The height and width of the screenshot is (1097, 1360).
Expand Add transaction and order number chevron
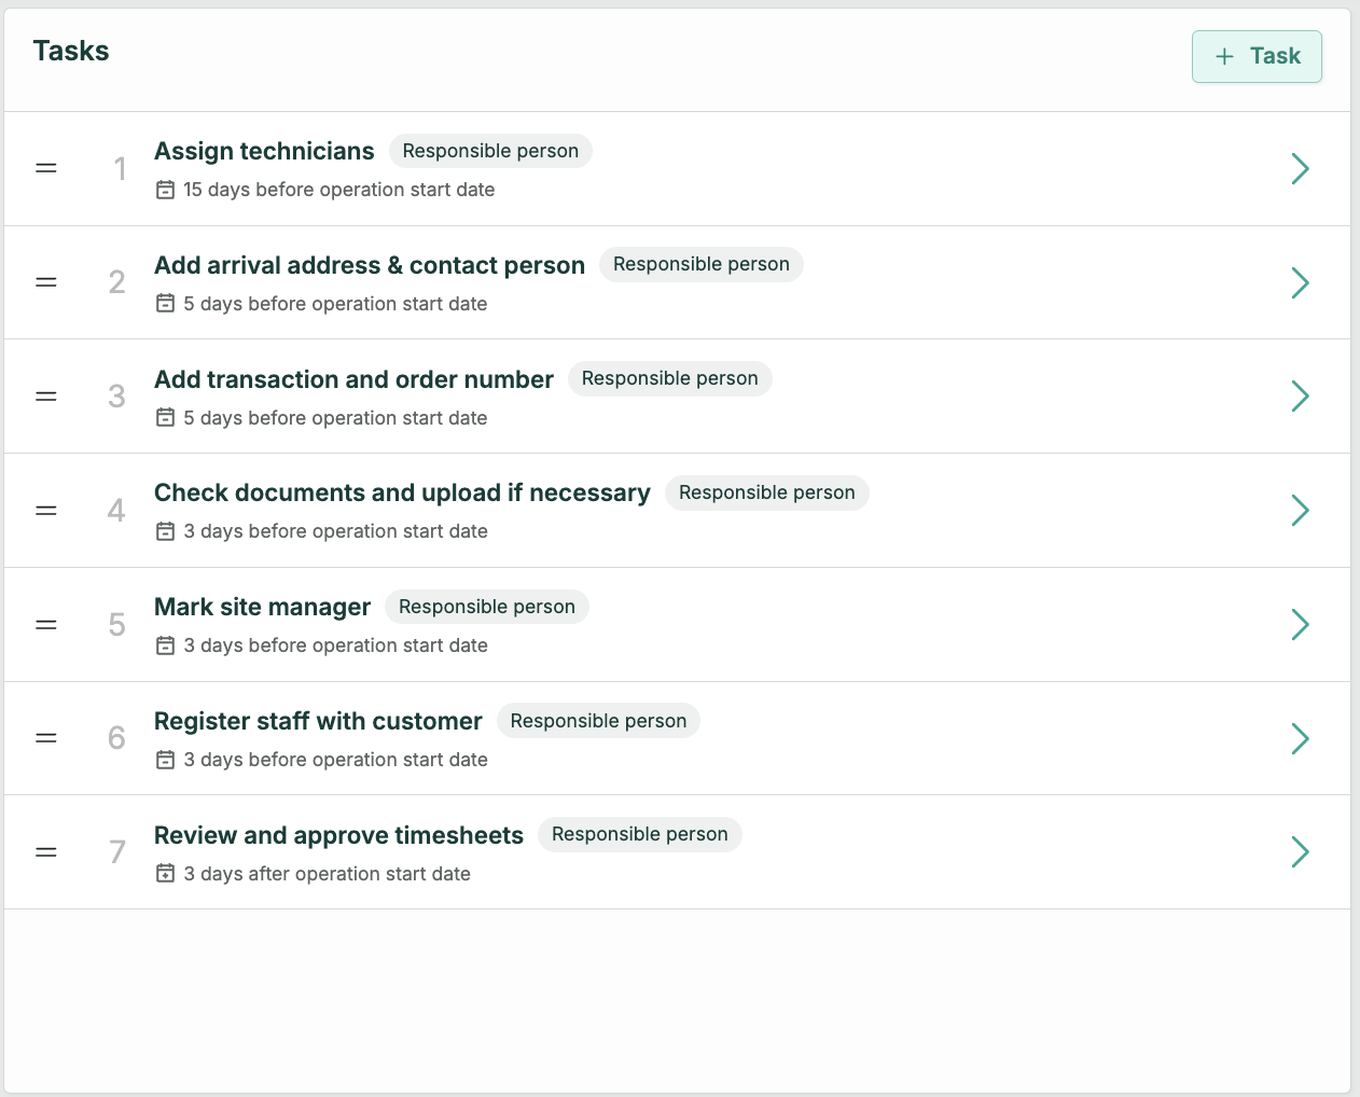click(x=1299, y=396)
